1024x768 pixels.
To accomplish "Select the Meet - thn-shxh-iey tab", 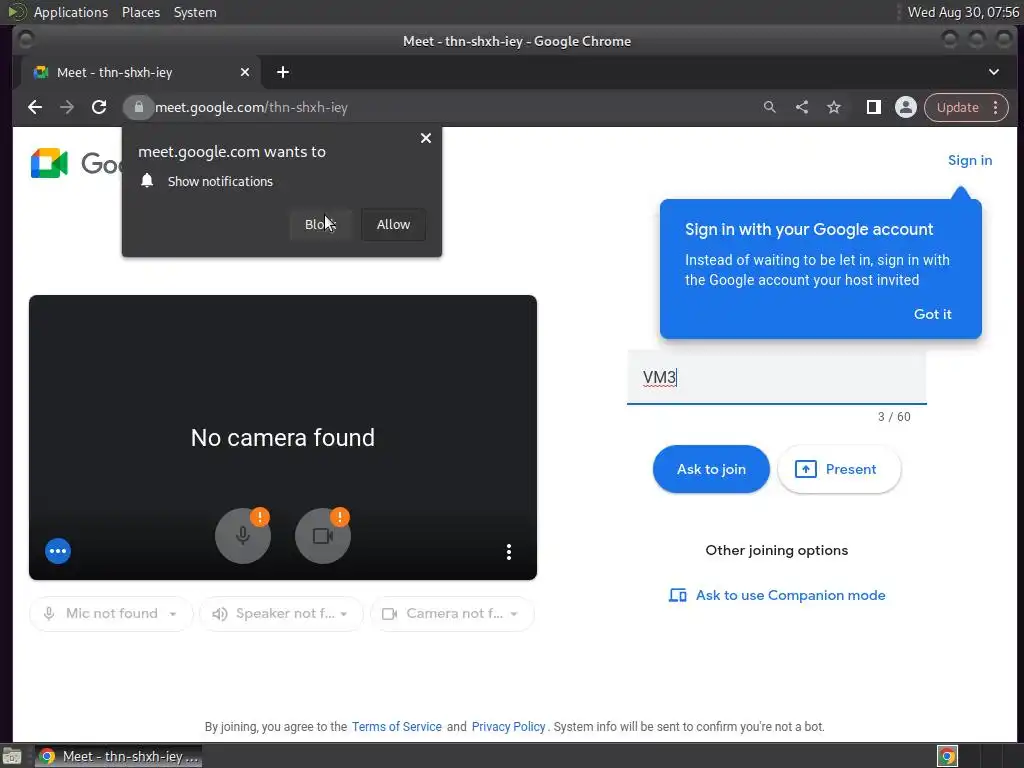I will (140, 72).
